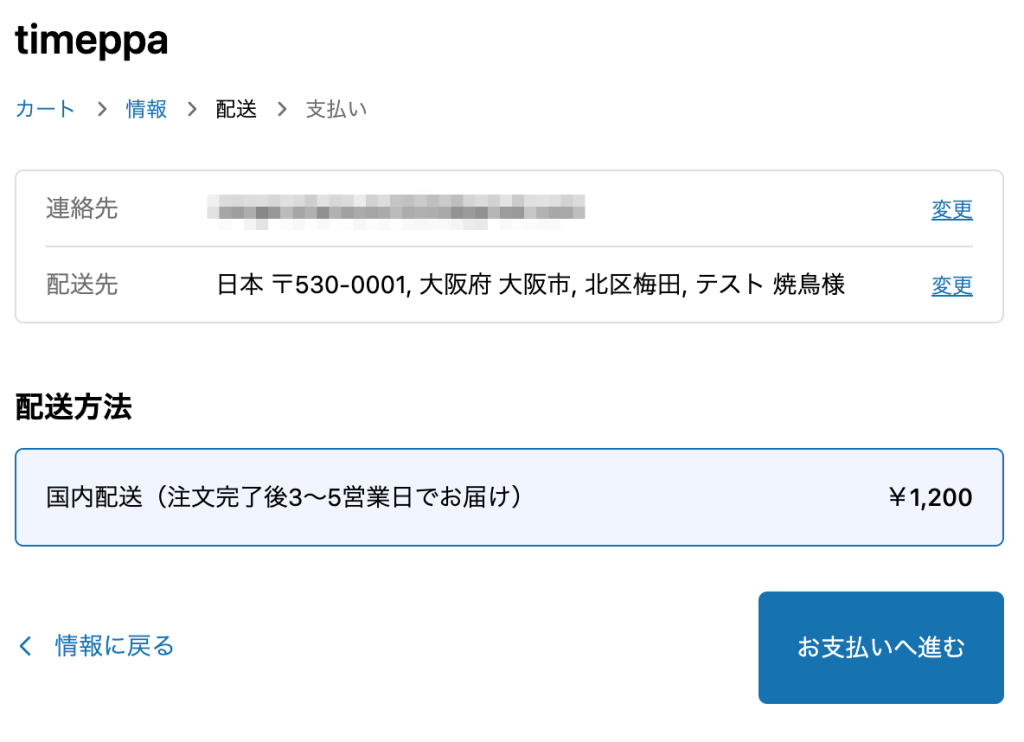
Task: Open カート from the breadcrumb
Action: point(44,109)
